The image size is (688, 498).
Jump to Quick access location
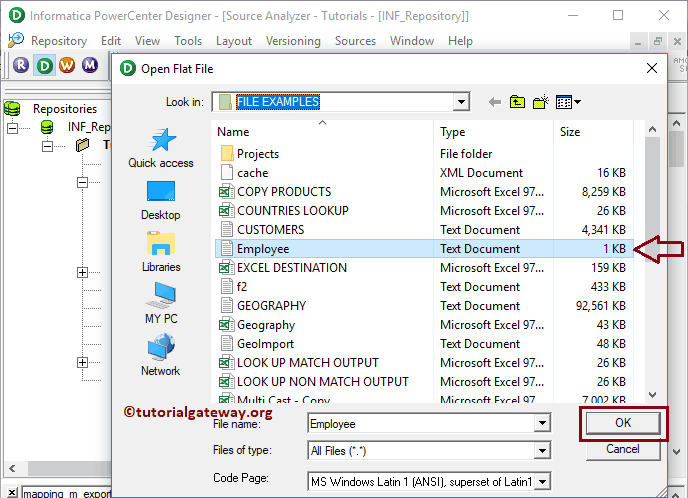tap(161, 148)
